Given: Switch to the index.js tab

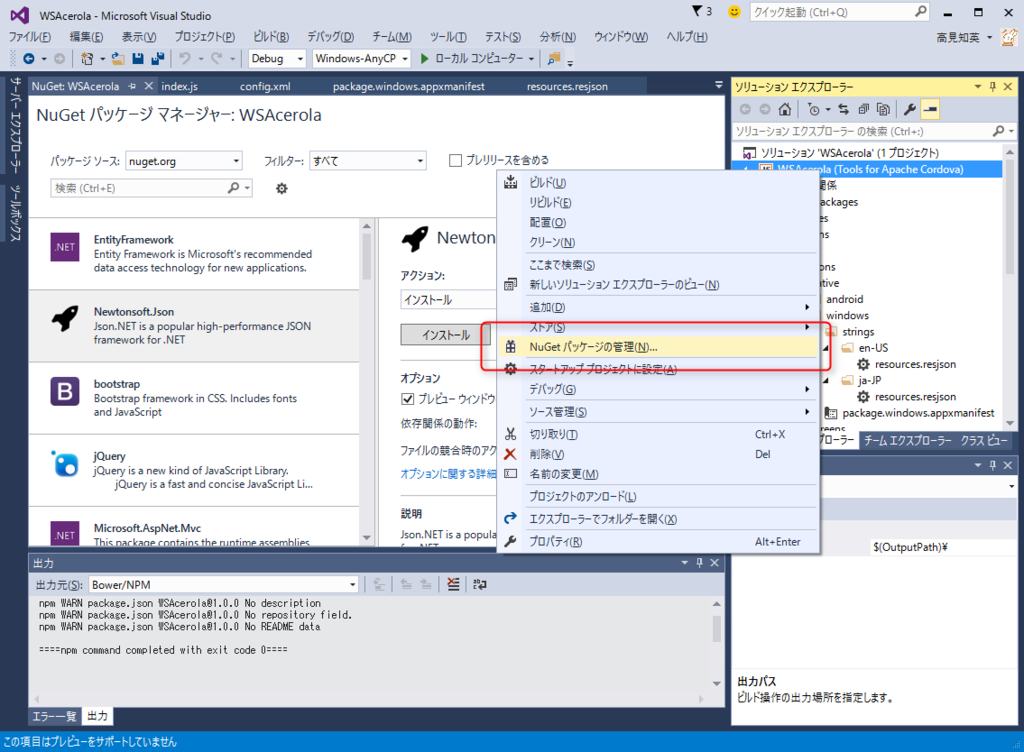Looking at the screenshot, I should [180, 86].
